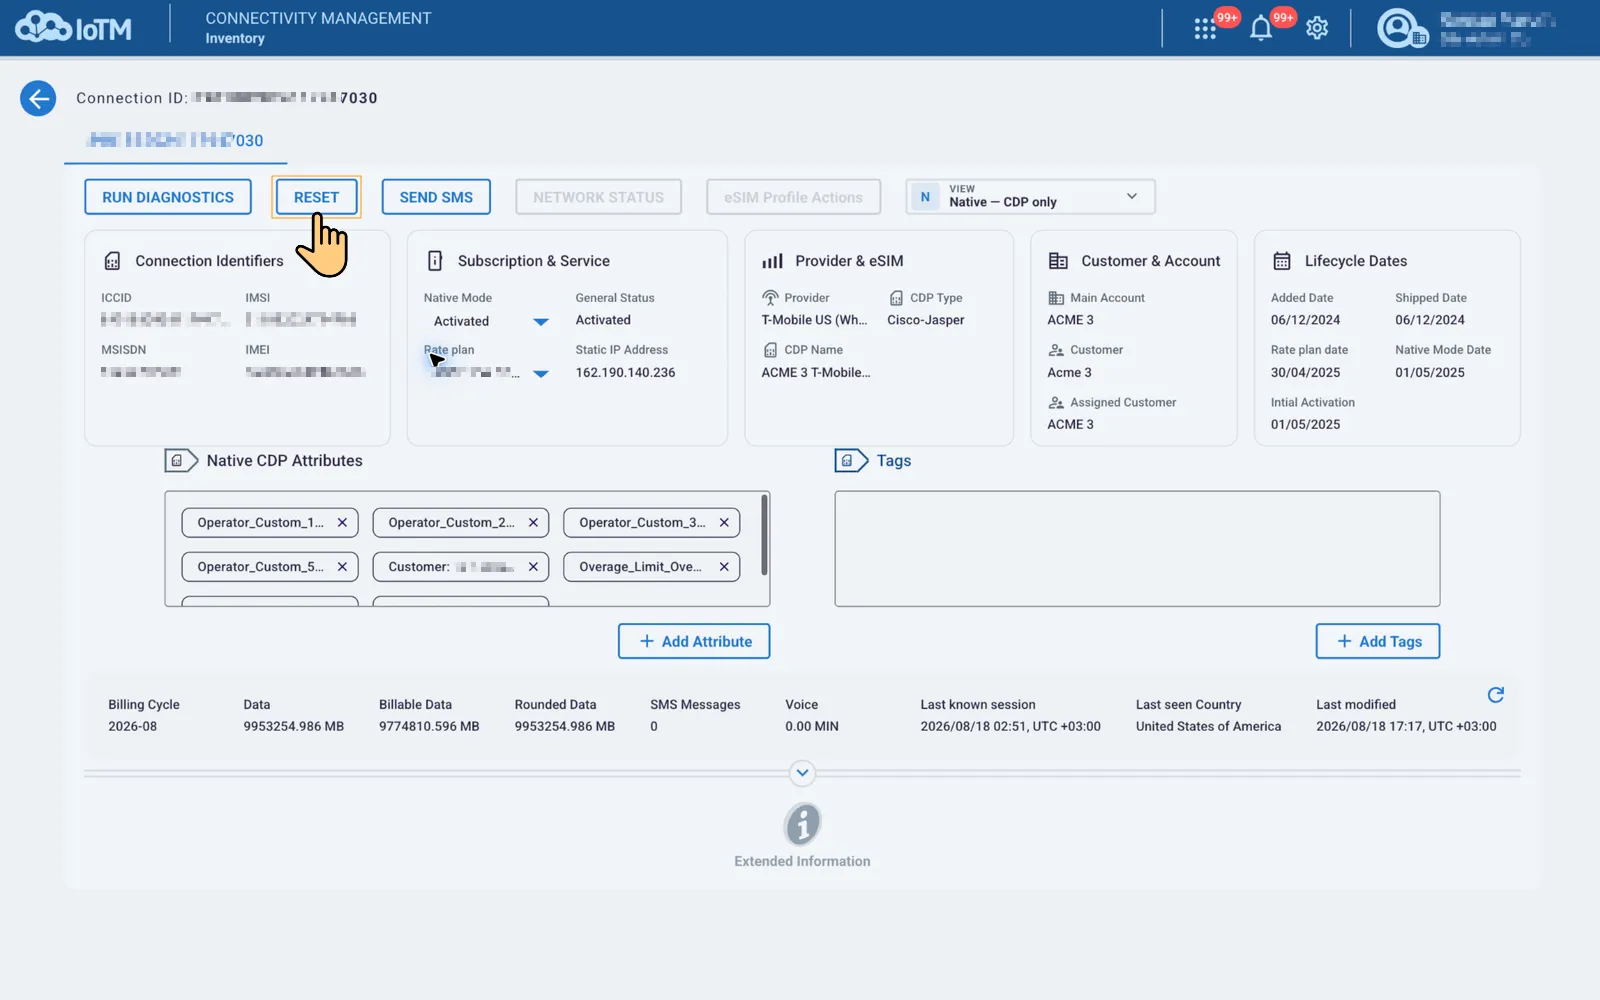Viewport: 1600px width, 1000px height.
Task: Click the eSIM Profile Actions button
Action: 793,197
